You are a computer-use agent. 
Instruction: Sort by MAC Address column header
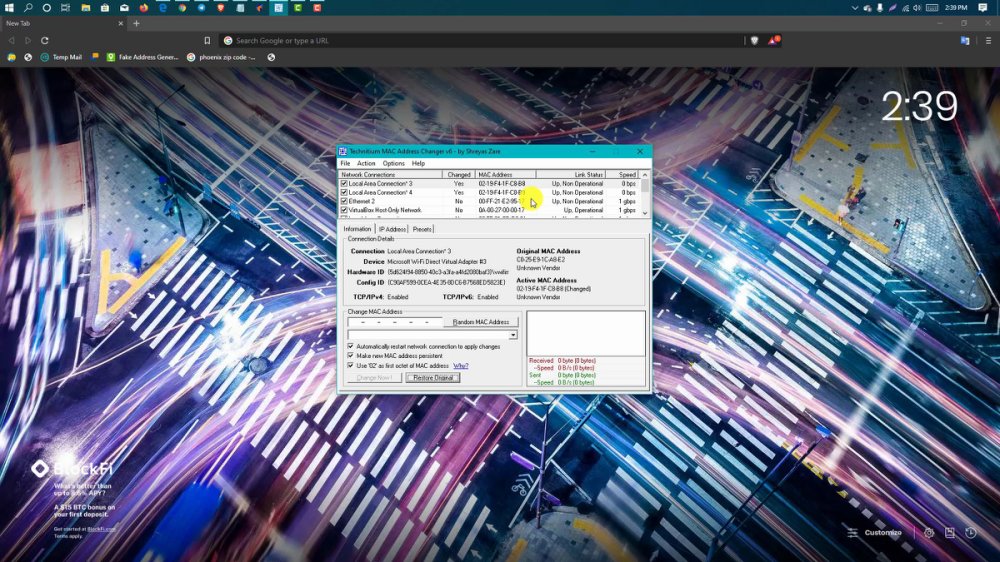506,174
